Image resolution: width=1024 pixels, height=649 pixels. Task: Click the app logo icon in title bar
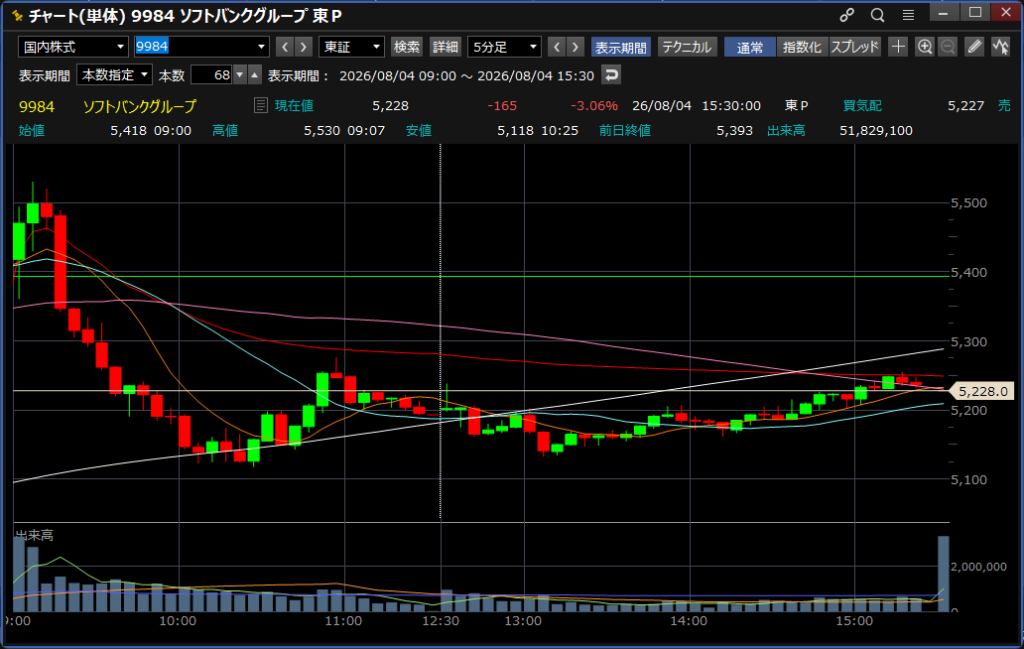tap(17, 15)
